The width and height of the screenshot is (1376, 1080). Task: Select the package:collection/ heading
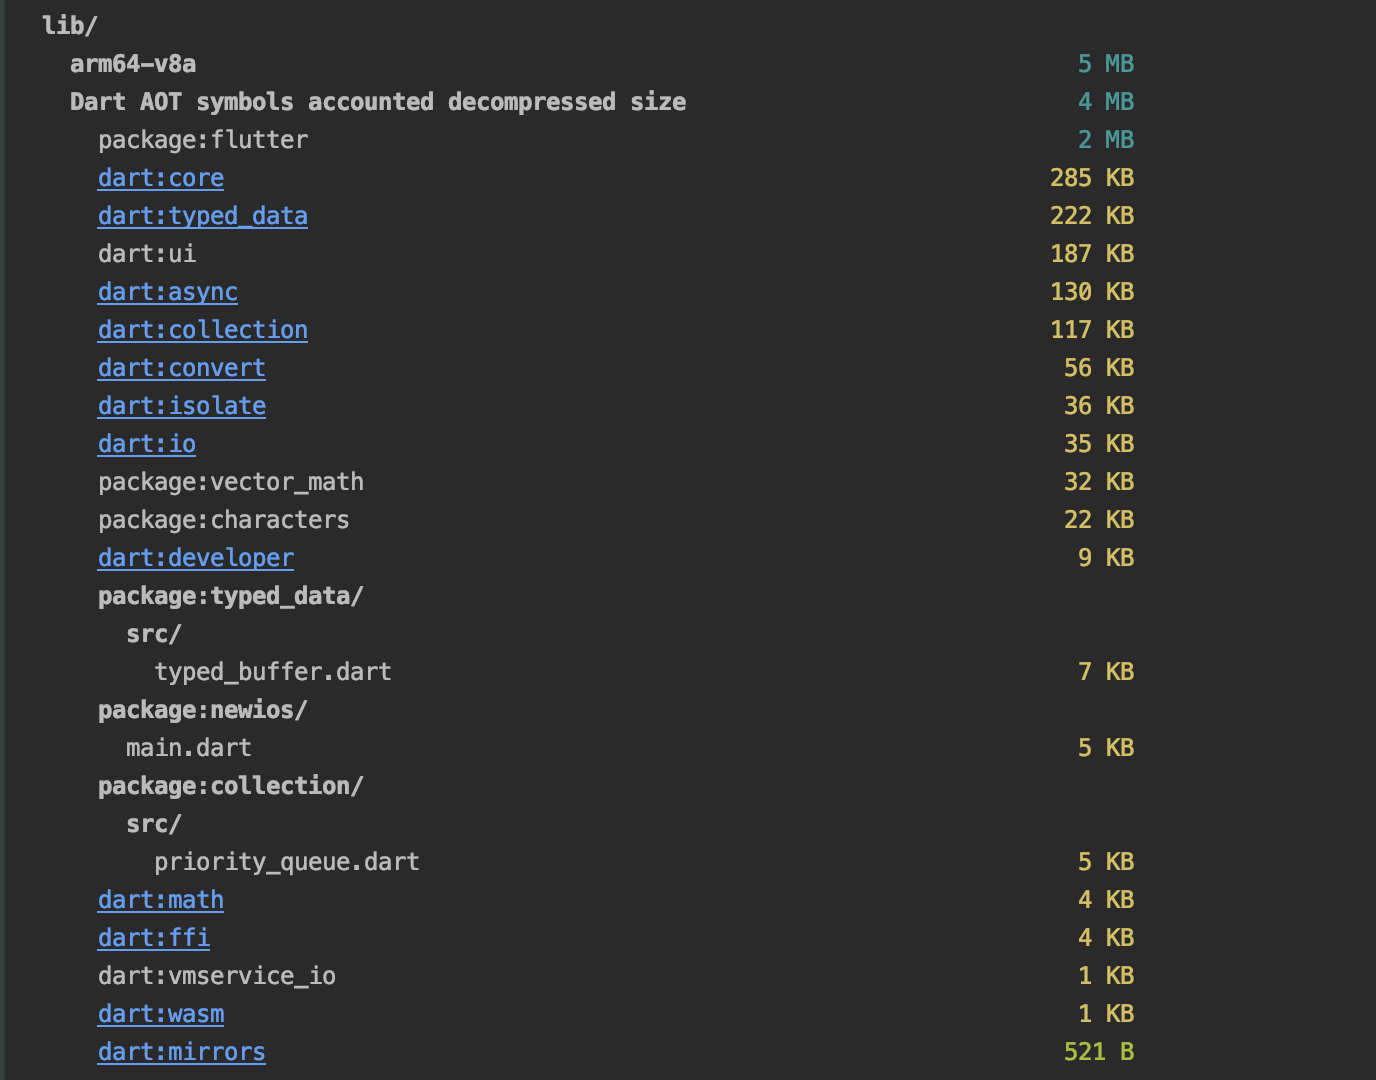(231, 786)
